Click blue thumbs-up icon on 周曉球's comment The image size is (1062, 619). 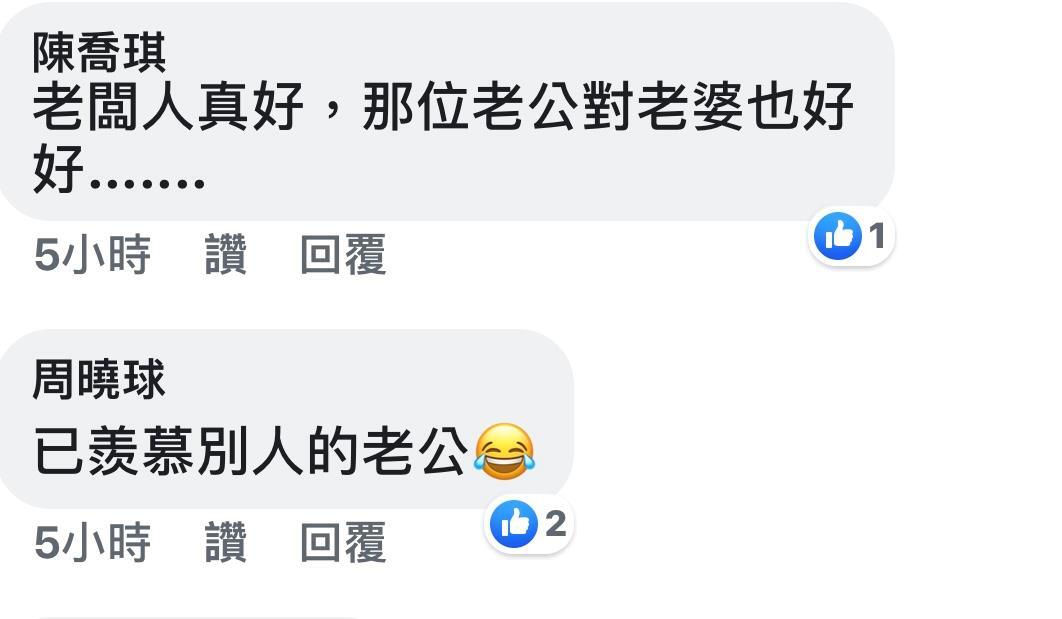click(514, 524)
